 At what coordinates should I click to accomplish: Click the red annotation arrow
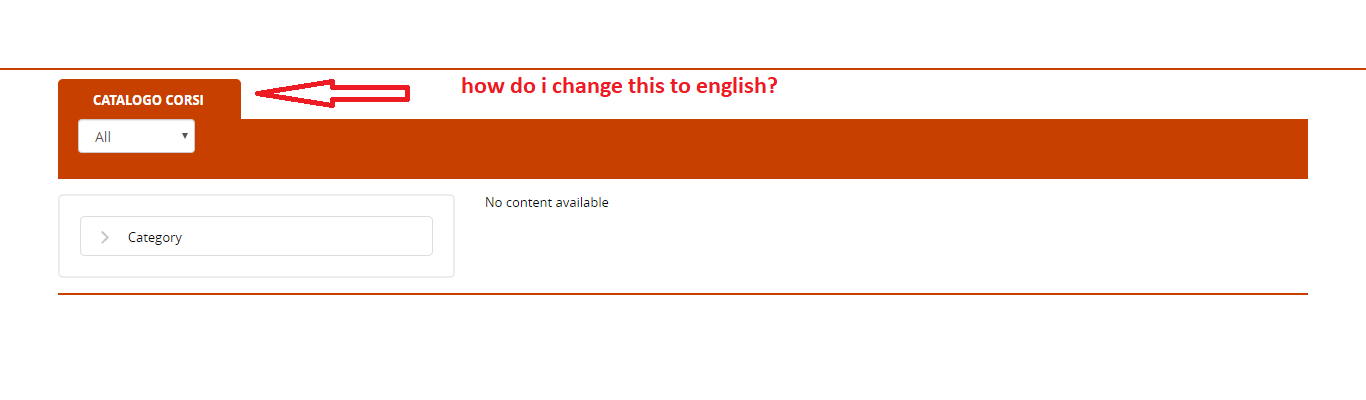[x=332, y=93]
